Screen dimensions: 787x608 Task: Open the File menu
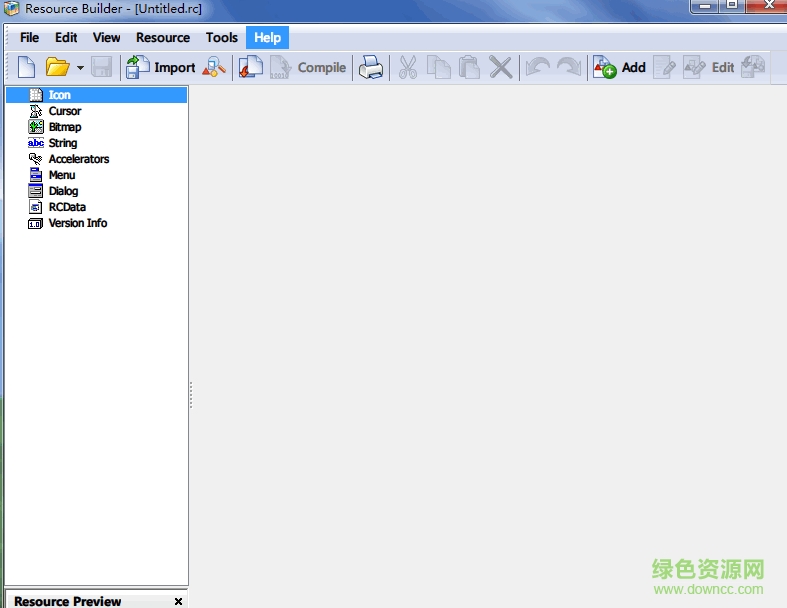29,38
